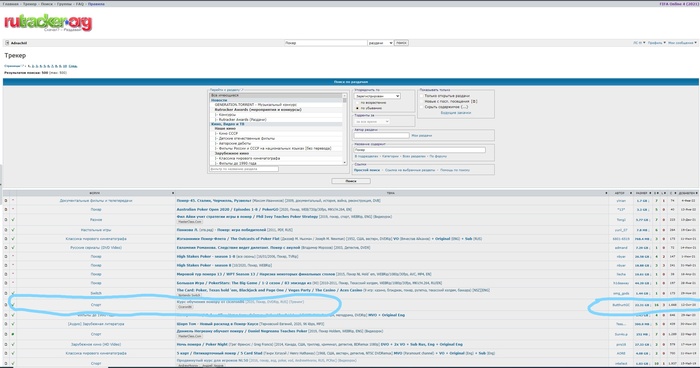Click checkmark icon in Poker Night row
The height and width of the screenshot is (368, 700).
(13, 344)
